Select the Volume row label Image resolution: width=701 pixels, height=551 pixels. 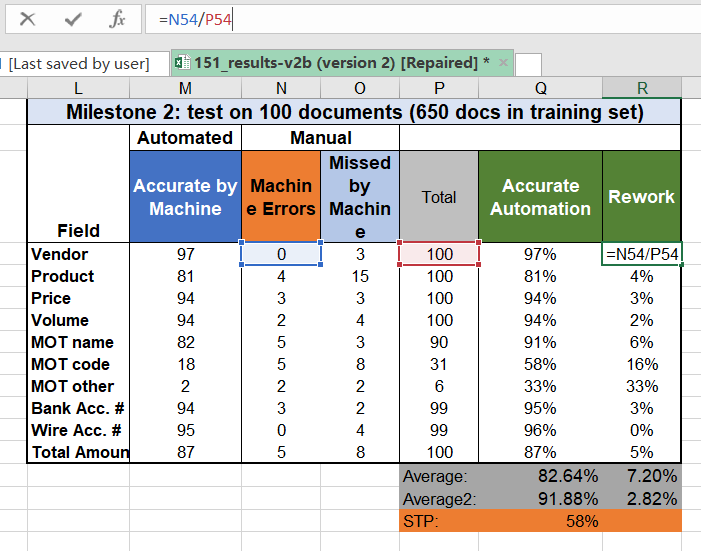pyautogui.click(x=78, y=320)
